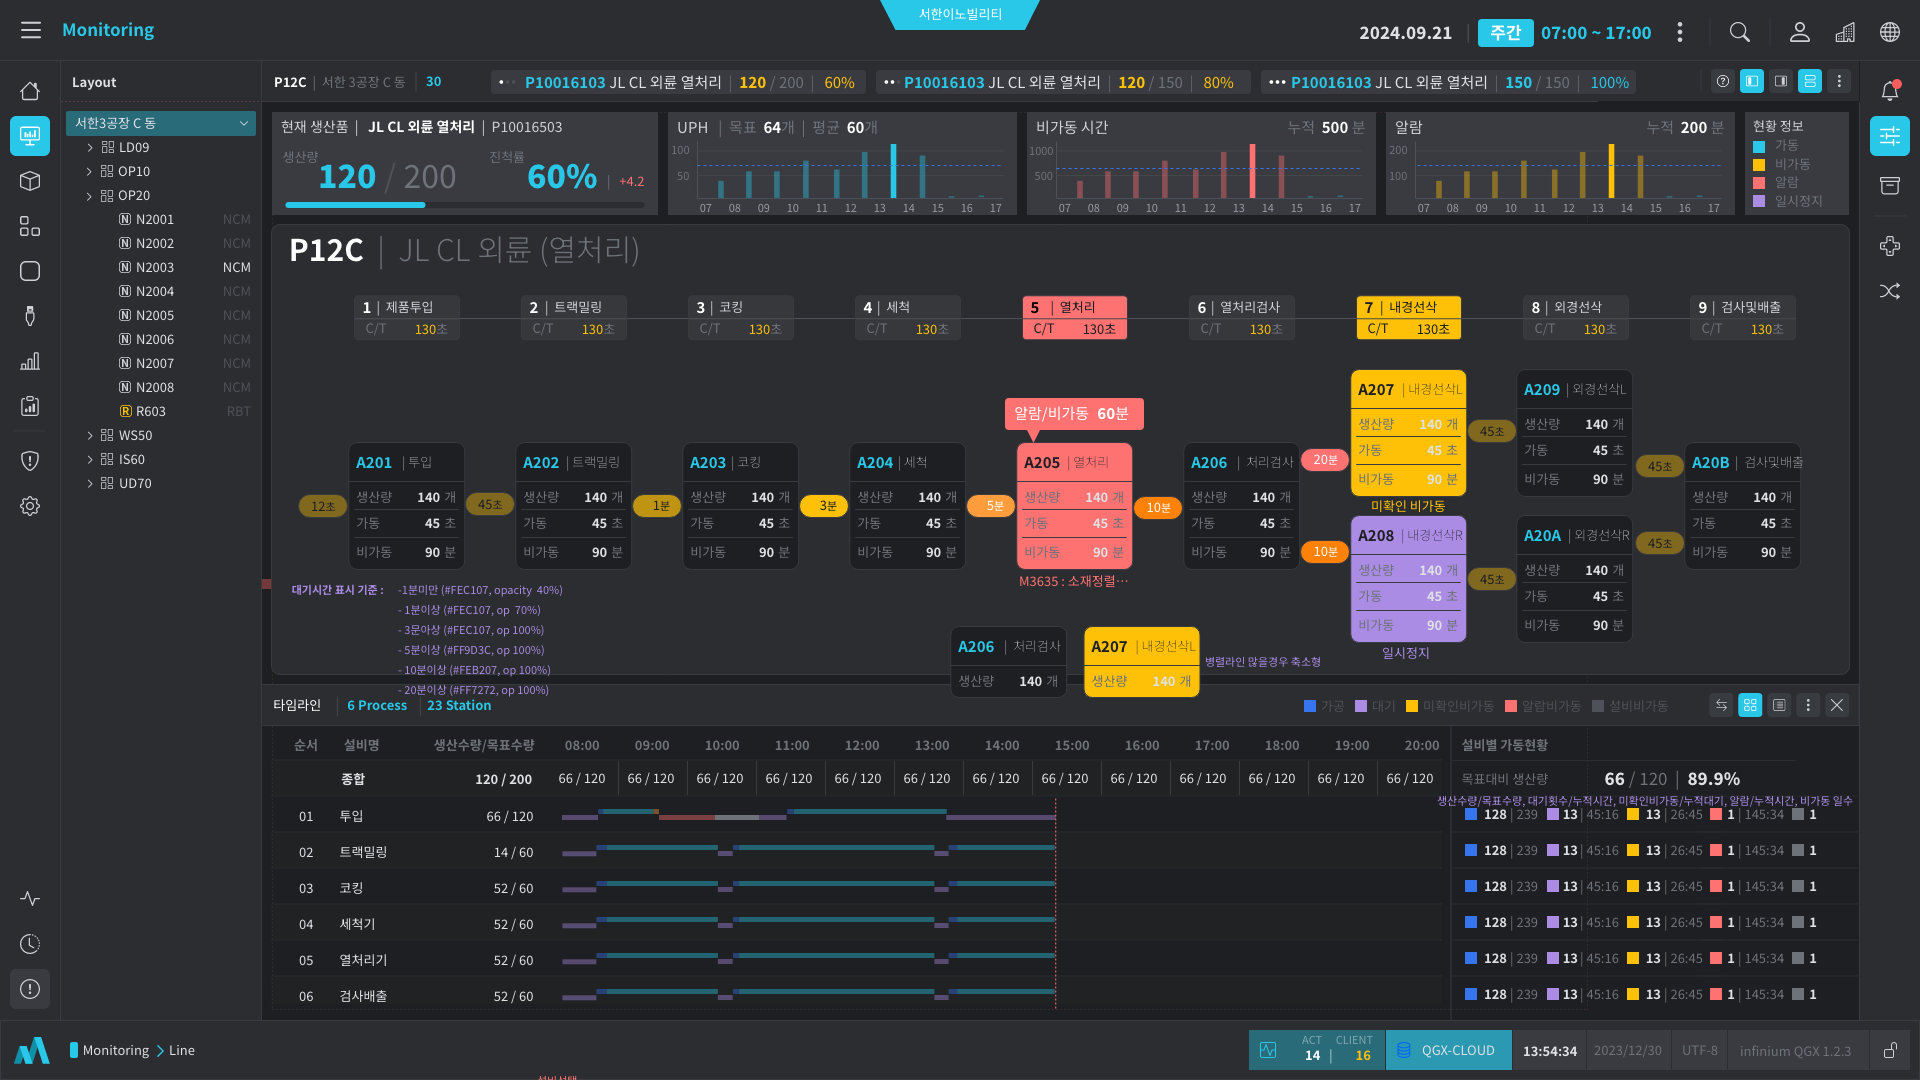Screen dimensions: 1920x1080
Task: Toggle the 주간 day shift button
Action: pos(1505,33)
